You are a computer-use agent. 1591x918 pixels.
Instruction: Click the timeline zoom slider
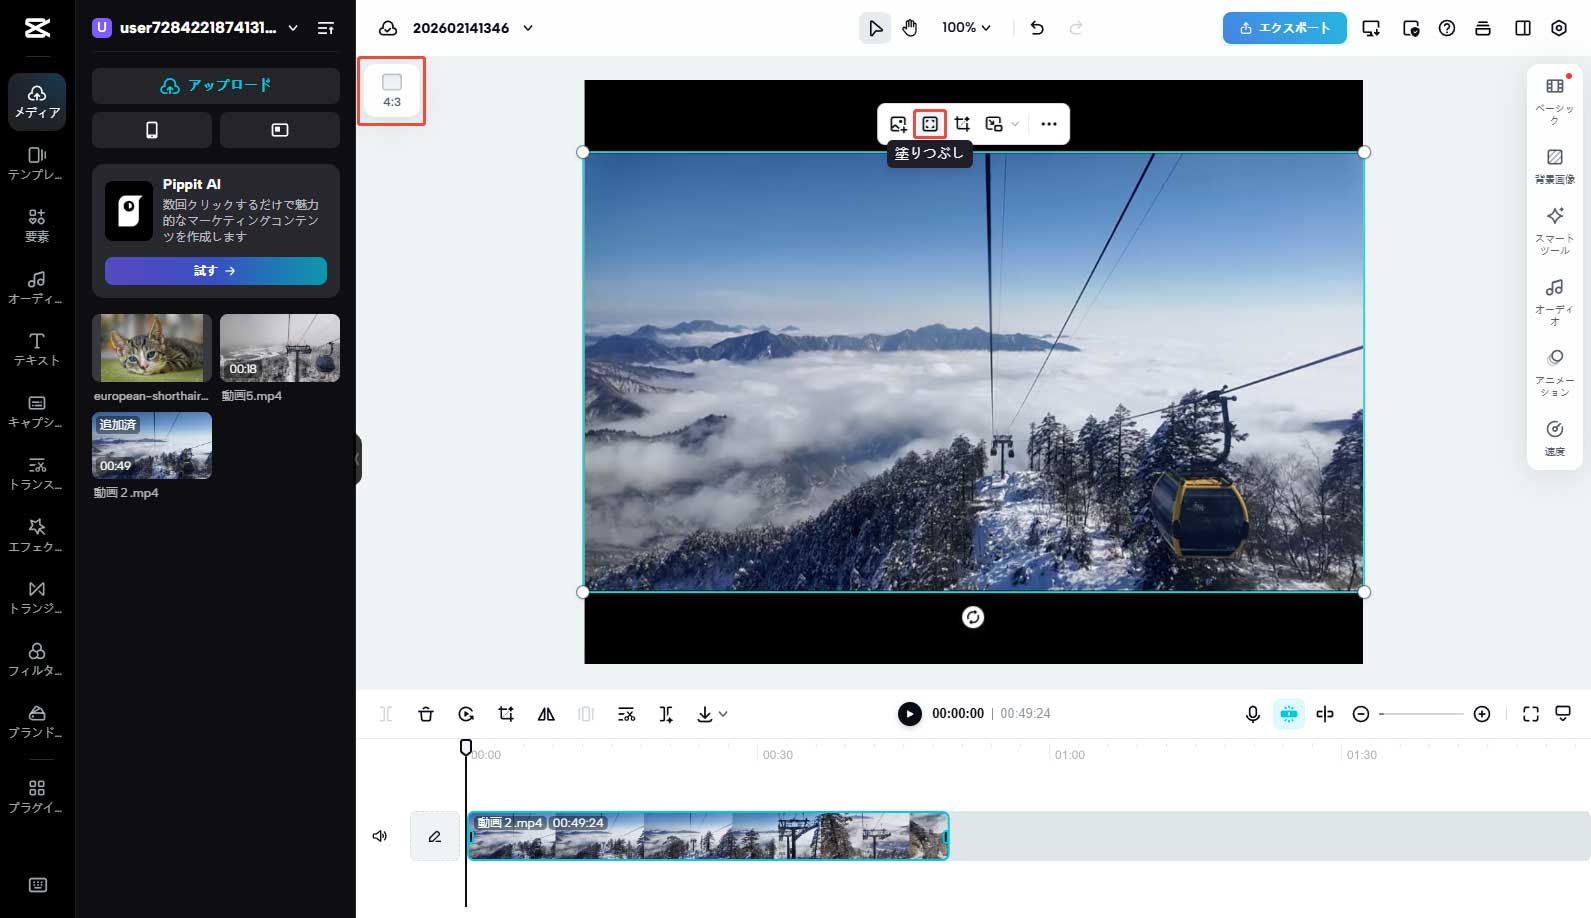point(1421,714)
